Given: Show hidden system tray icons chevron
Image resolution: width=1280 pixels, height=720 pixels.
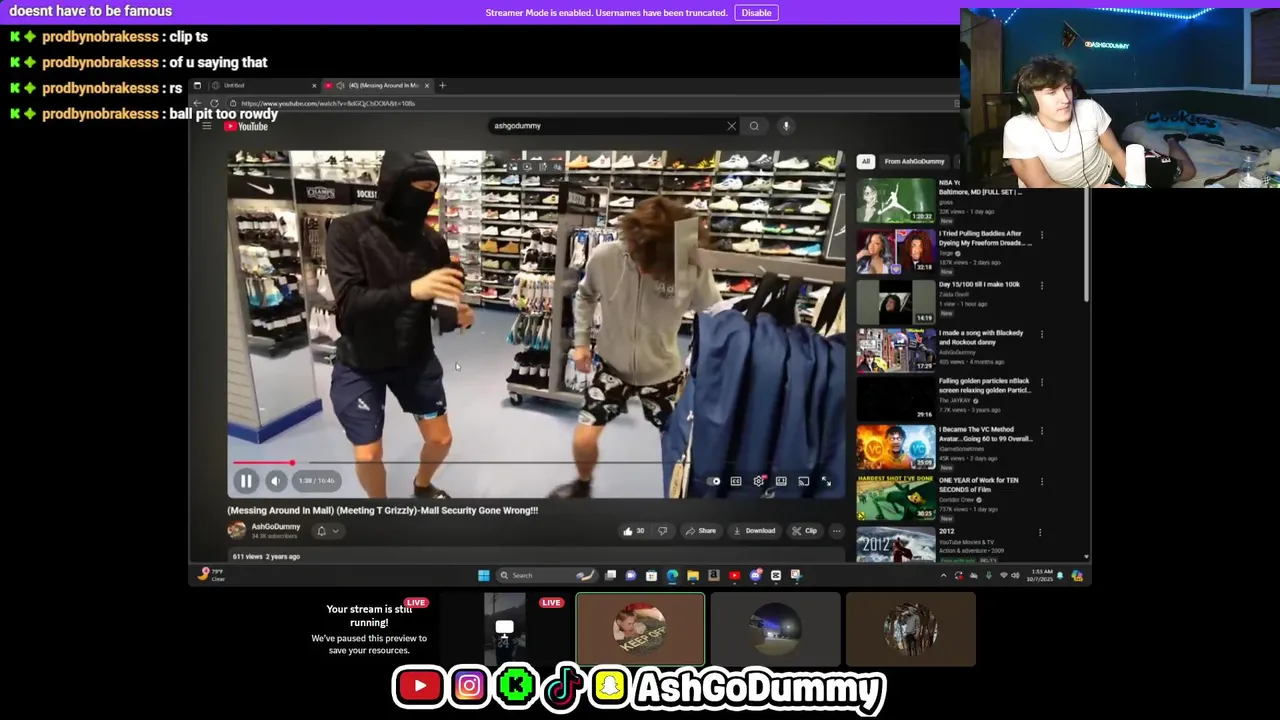Looking at the screenshot, I should 943,575.
